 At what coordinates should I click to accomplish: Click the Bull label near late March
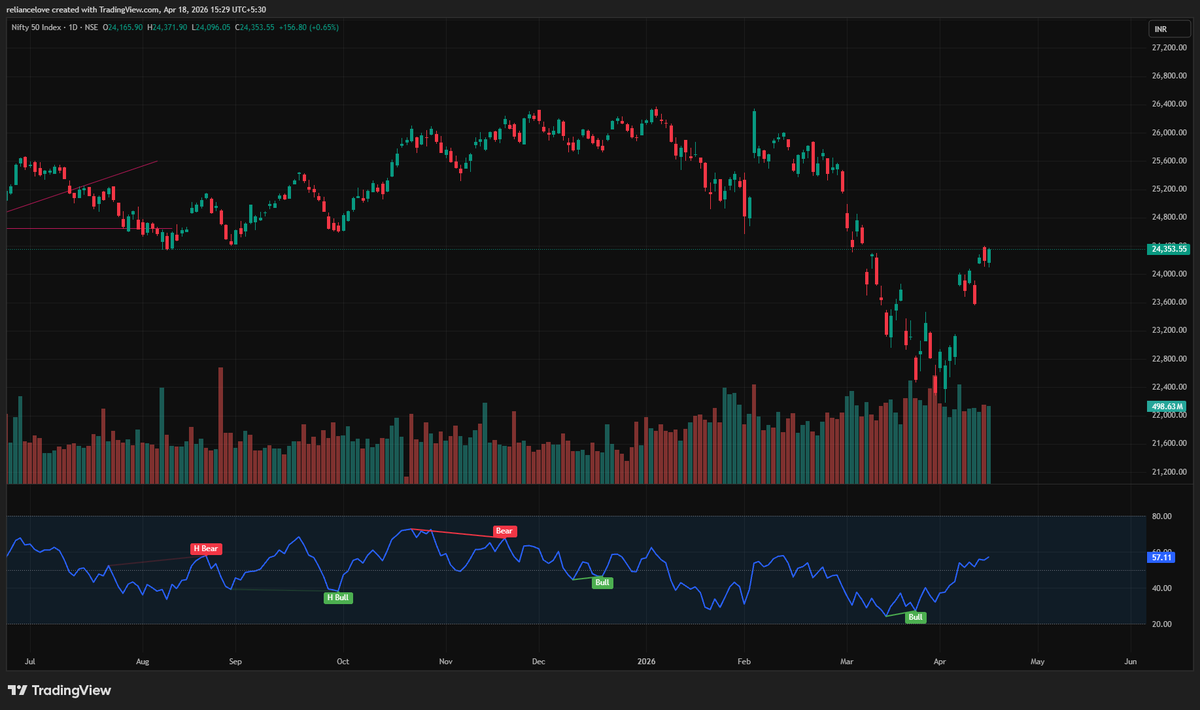coord(915,618)
